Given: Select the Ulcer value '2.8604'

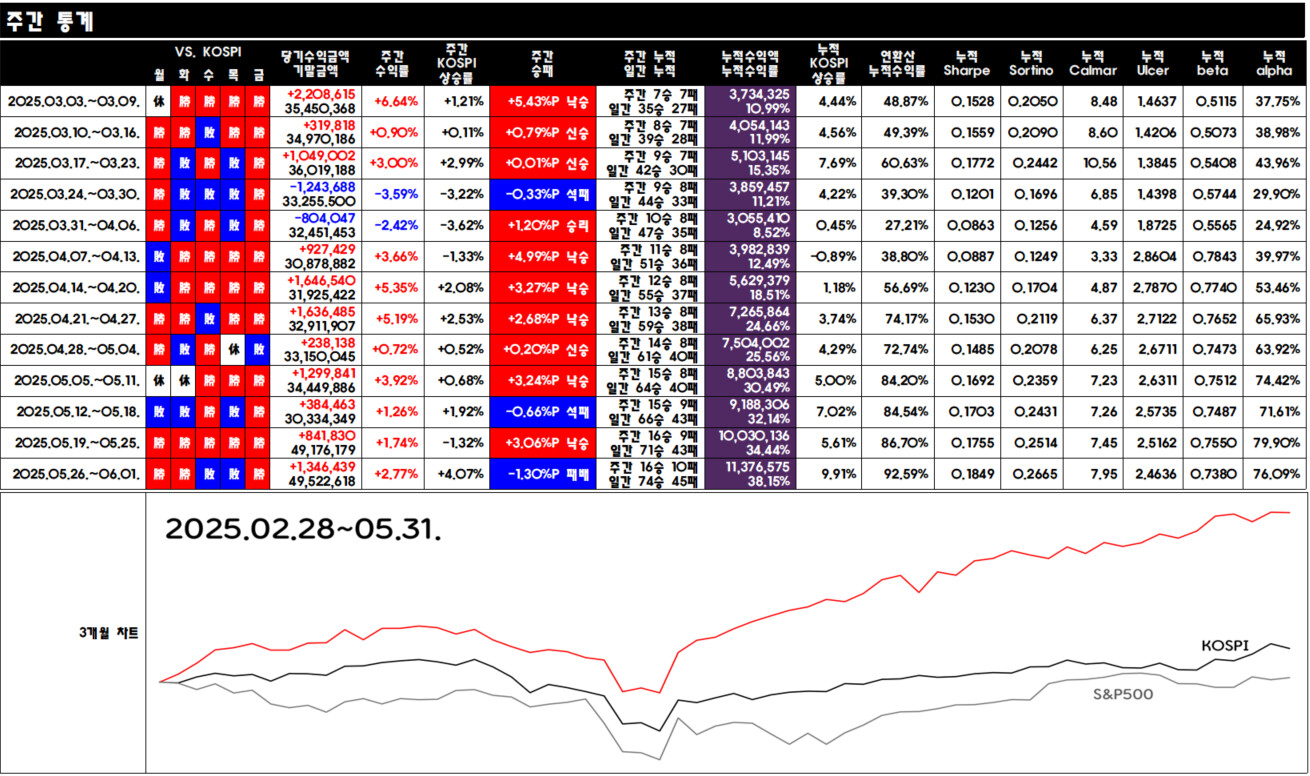Looking at the screenshot, I should (x=1156, y=256).
